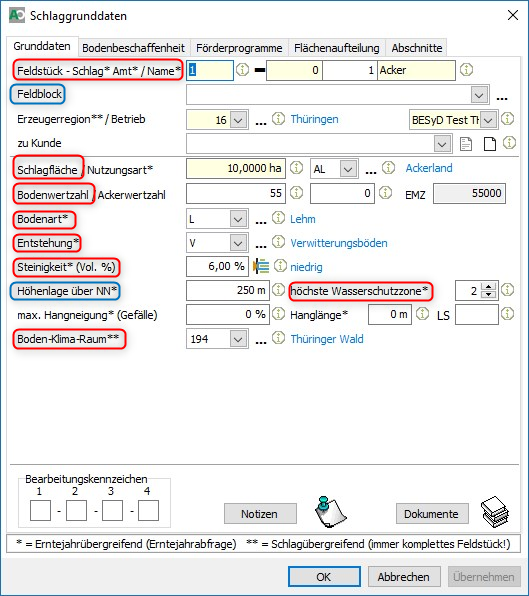Click Bearbeitungskennzeichen box labeled 4

[x=148, y=510]
